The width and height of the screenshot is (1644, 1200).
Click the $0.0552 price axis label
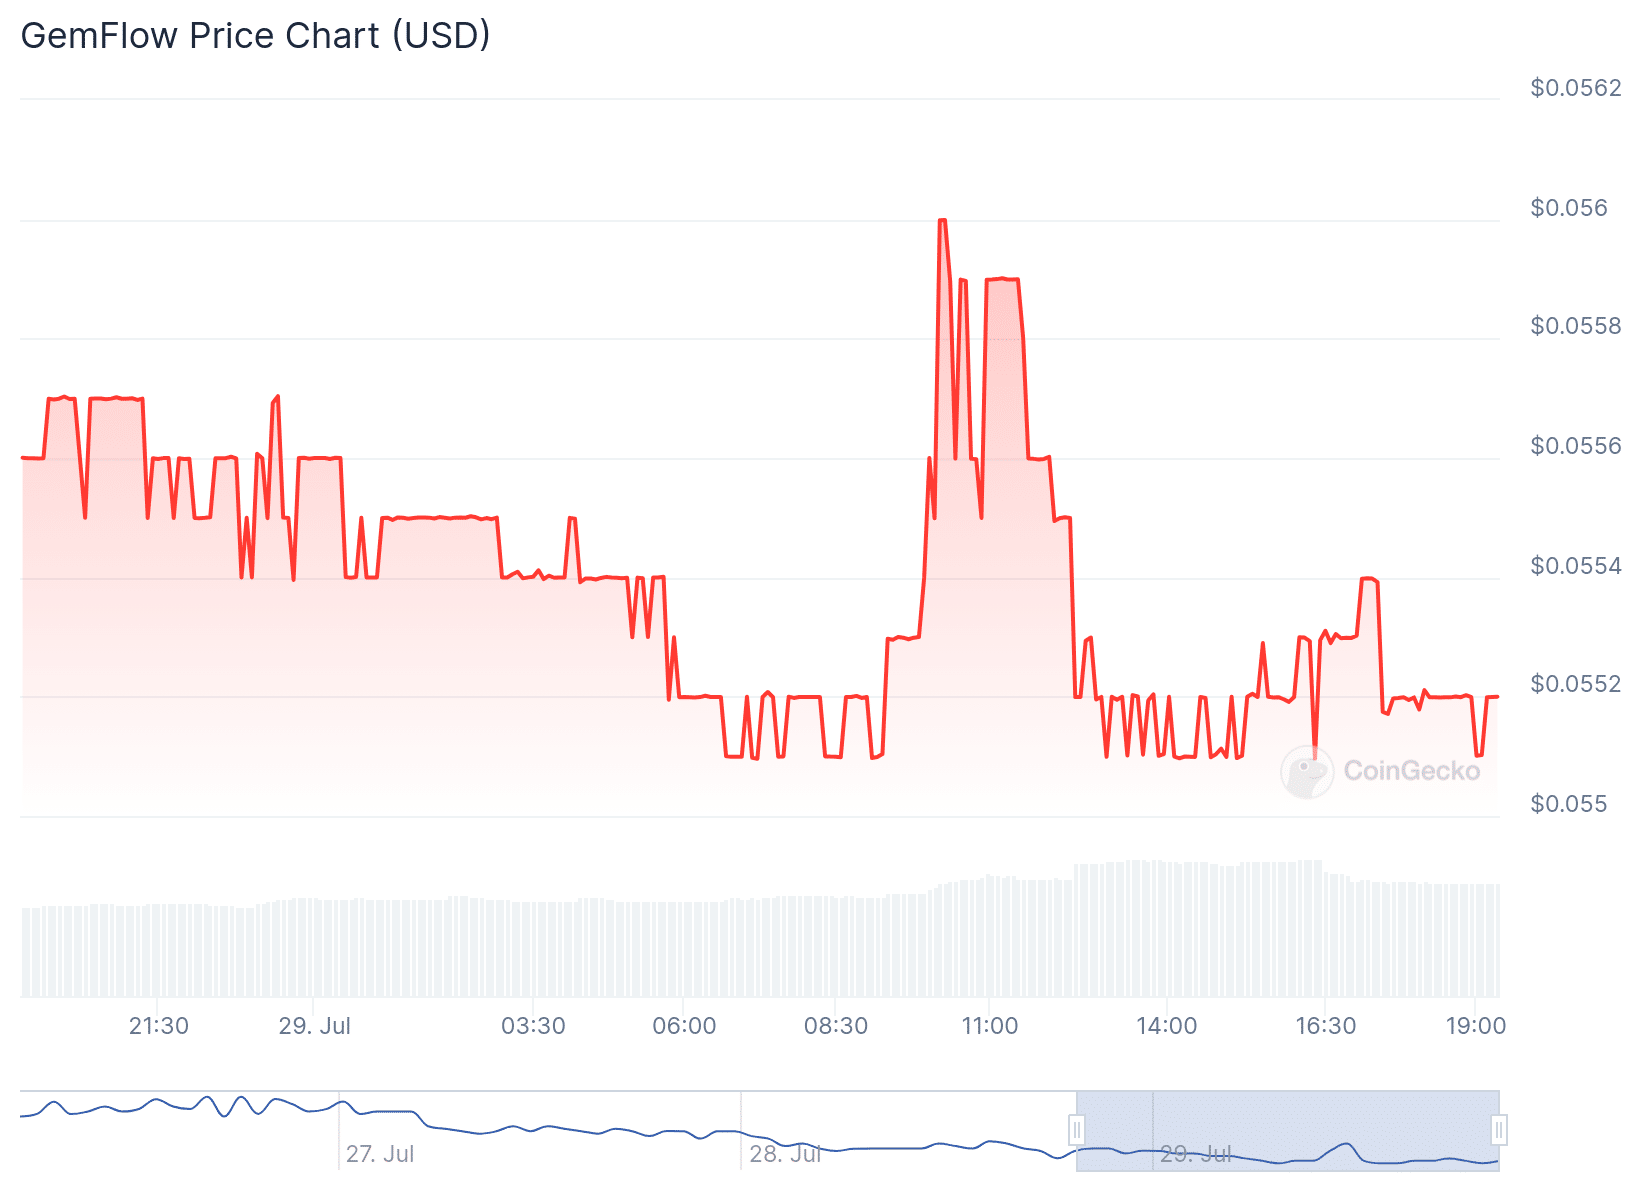click(1576, 684)
